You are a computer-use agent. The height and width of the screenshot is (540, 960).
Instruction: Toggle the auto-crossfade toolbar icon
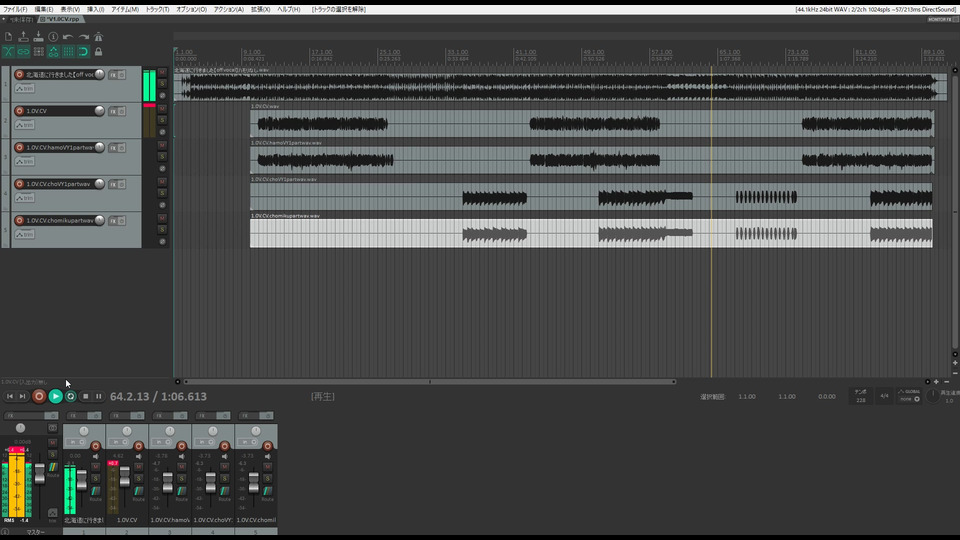coord(9,52)
